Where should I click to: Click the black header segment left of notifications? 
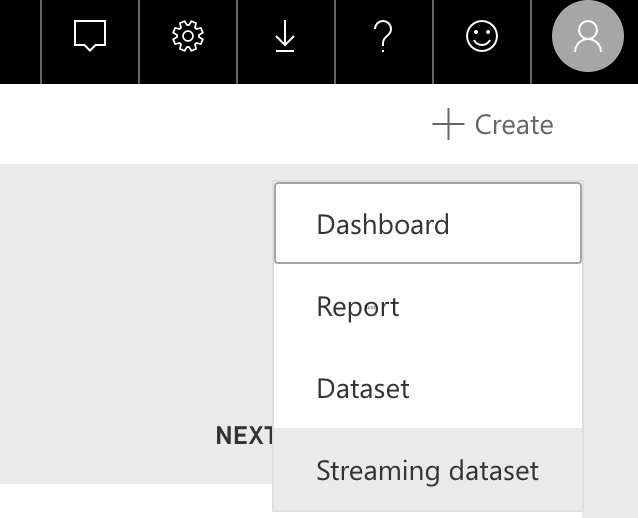pos(20,37)
